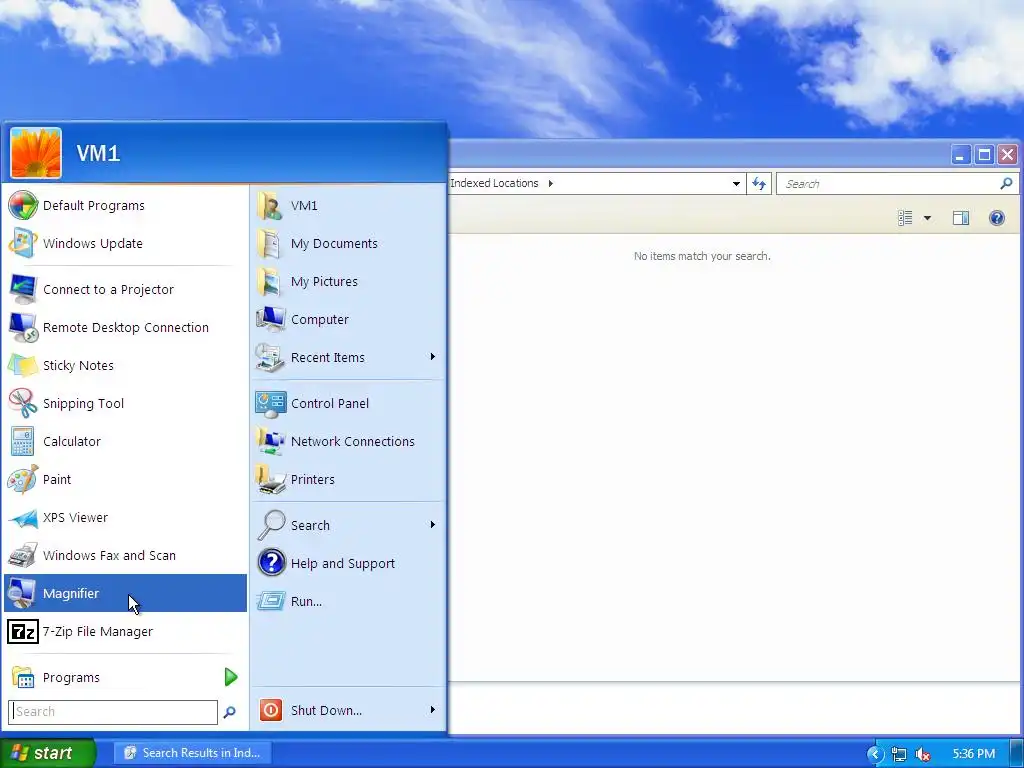This screenshot has width=1024, height=768.
Task: Close the search results window
Action: click(1008, 155)
